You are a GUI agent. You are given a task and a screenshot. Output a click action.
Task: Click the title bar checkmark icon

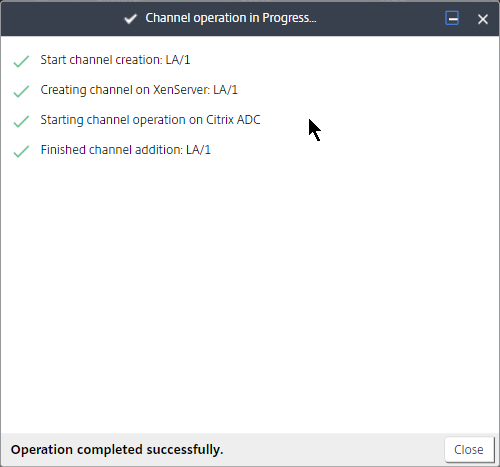click(130, 19)
